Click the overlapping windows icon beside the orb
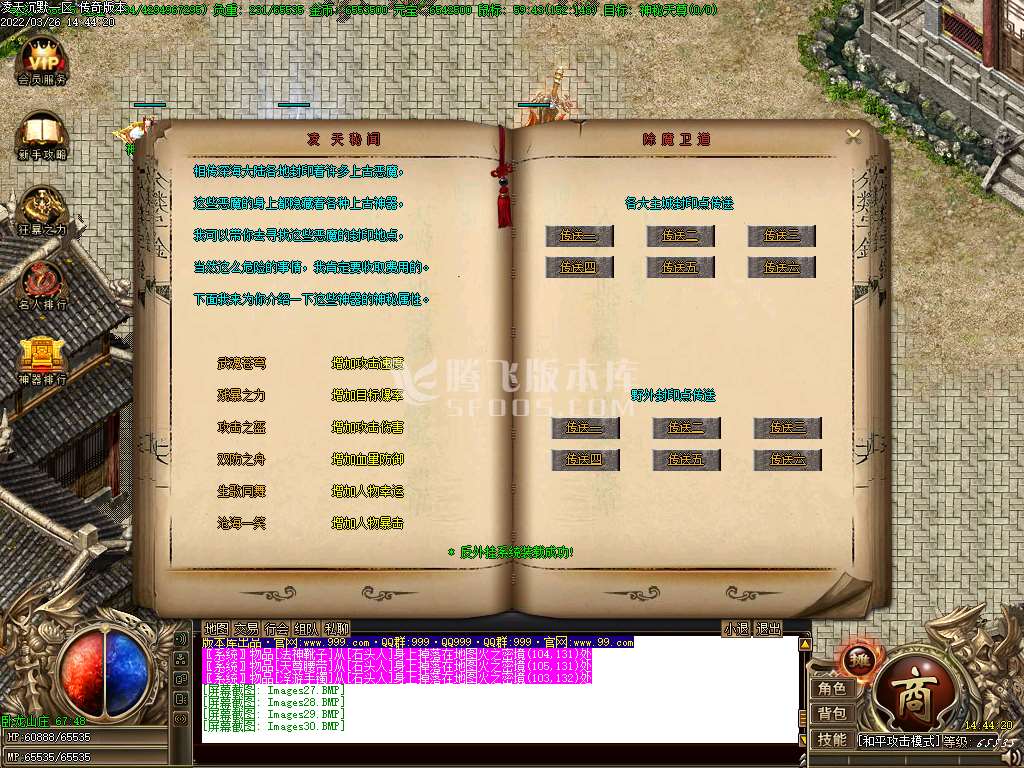The height and width of the screenshot is (768, 1024). pos(181,679)
